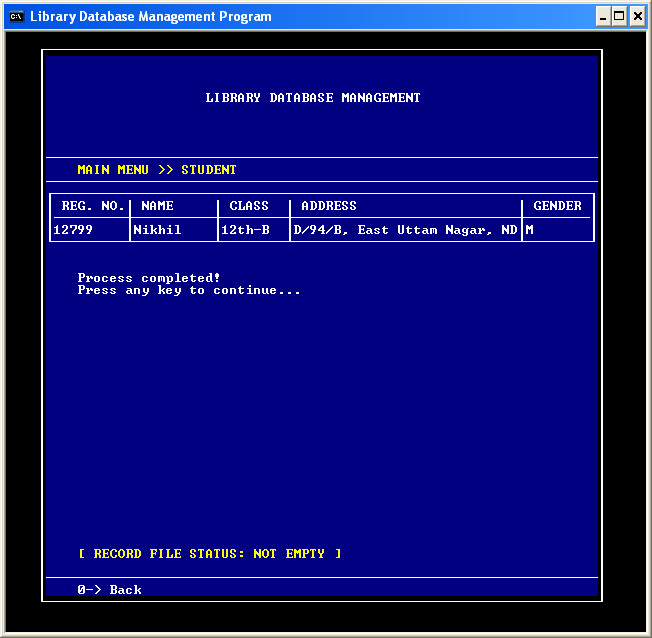Maximize the Library Database Management window
This screenshot has width=652, height=638.
point(620,16)
